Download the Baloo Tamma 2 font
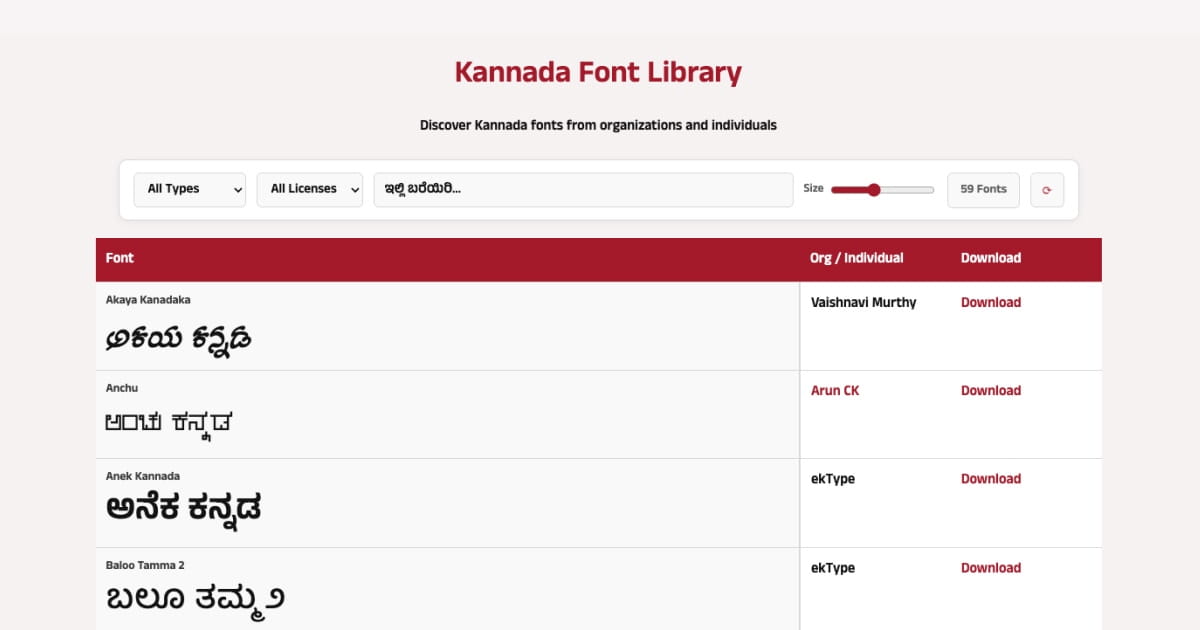Image resolution: width=1200 pixels, height=630 pixels. tap(991, 567)
